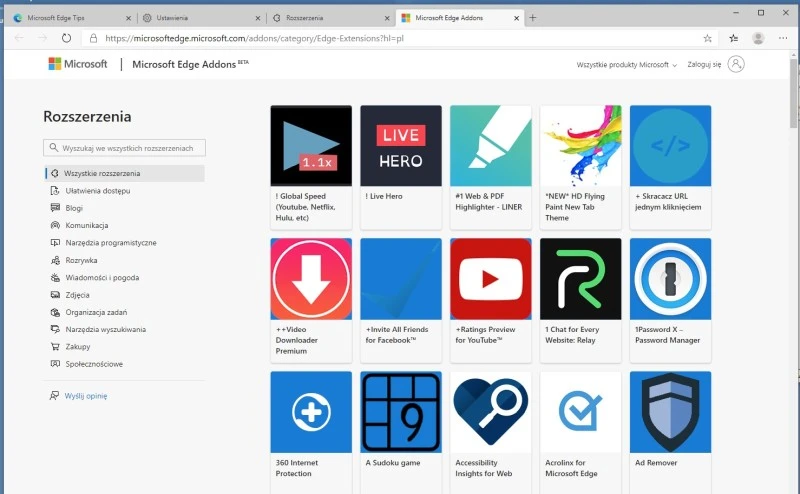Viewport: 800px width, 494px height.
Task: Open the LINER highlighter extension icon
Action: point(490,145)
